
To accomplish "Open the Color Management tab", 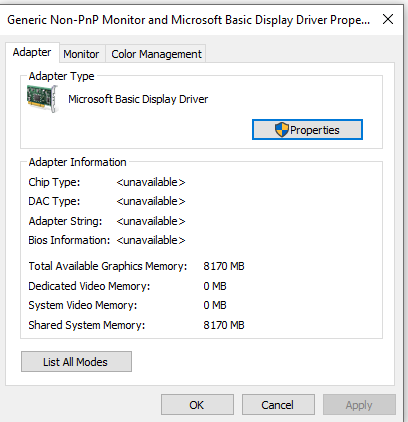I will tap(156, 54).
